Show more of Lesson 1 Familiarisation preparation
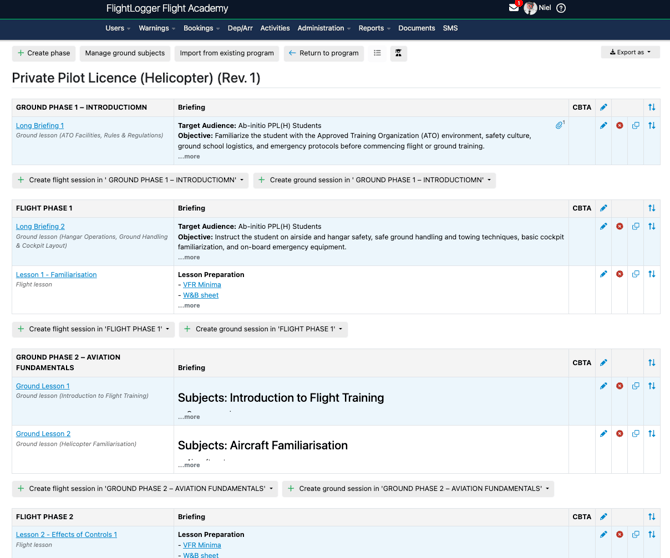 (x=189, y=305)
